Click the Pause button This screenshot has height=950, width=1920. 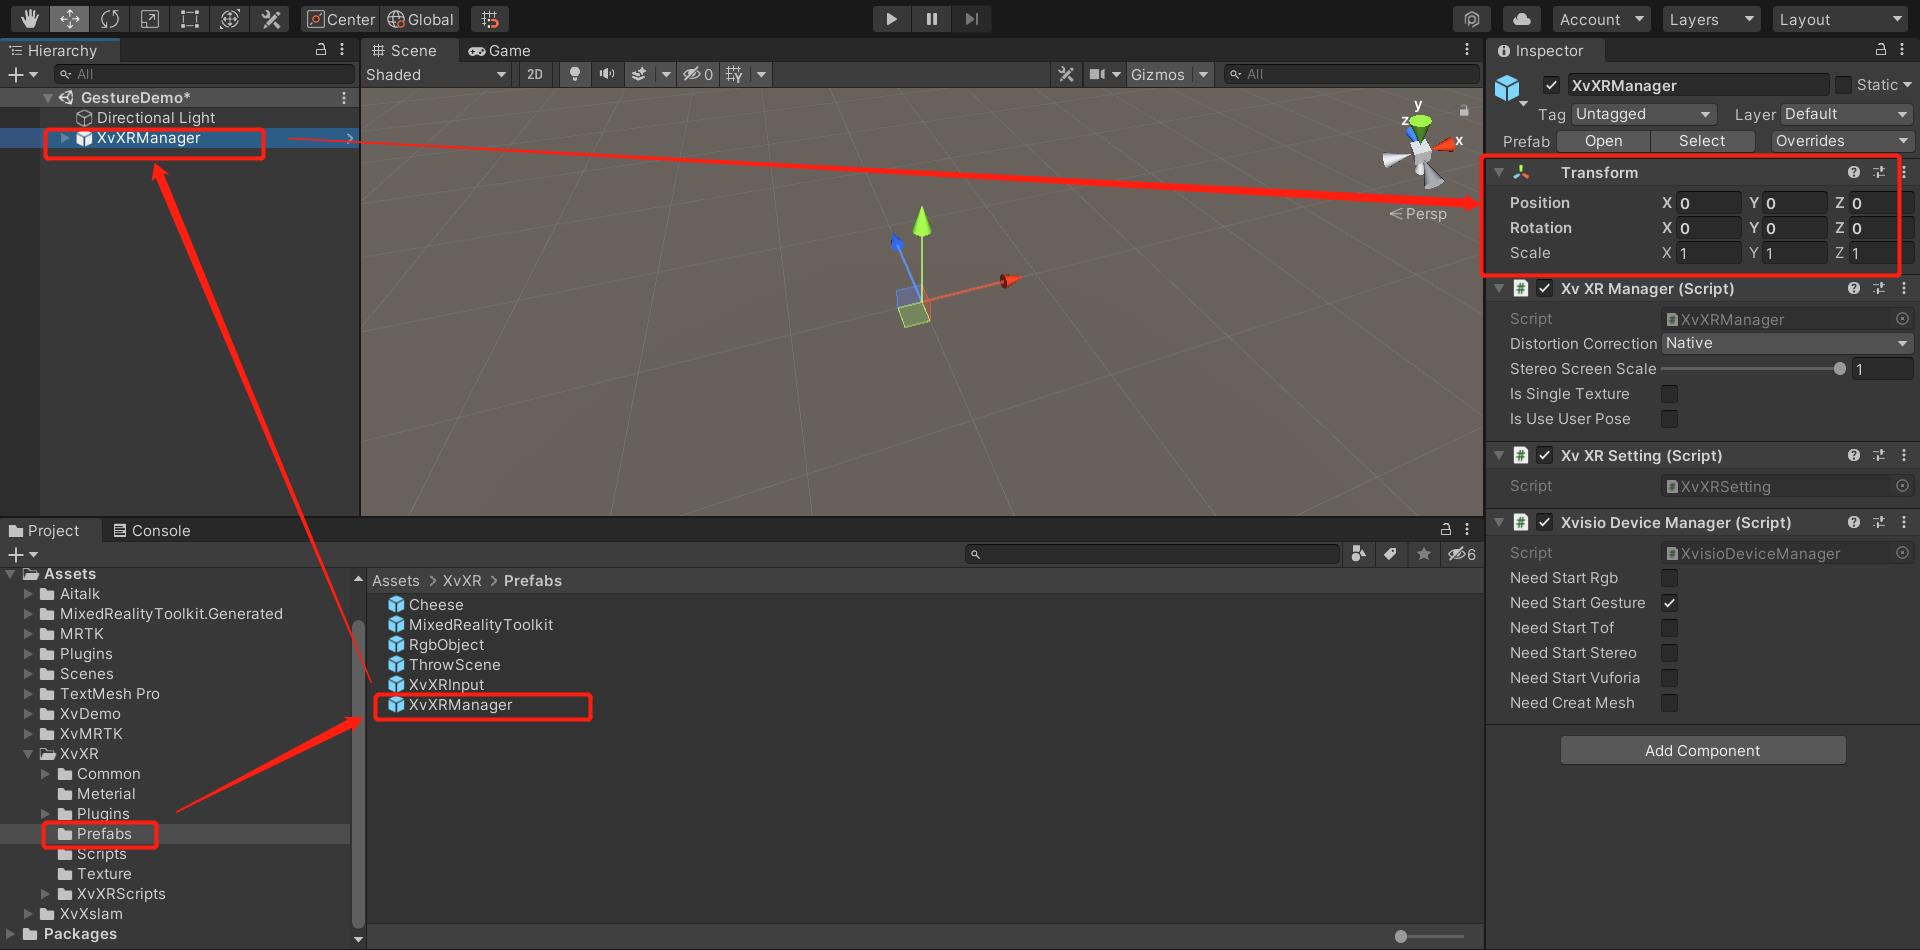tap(931, 19)
